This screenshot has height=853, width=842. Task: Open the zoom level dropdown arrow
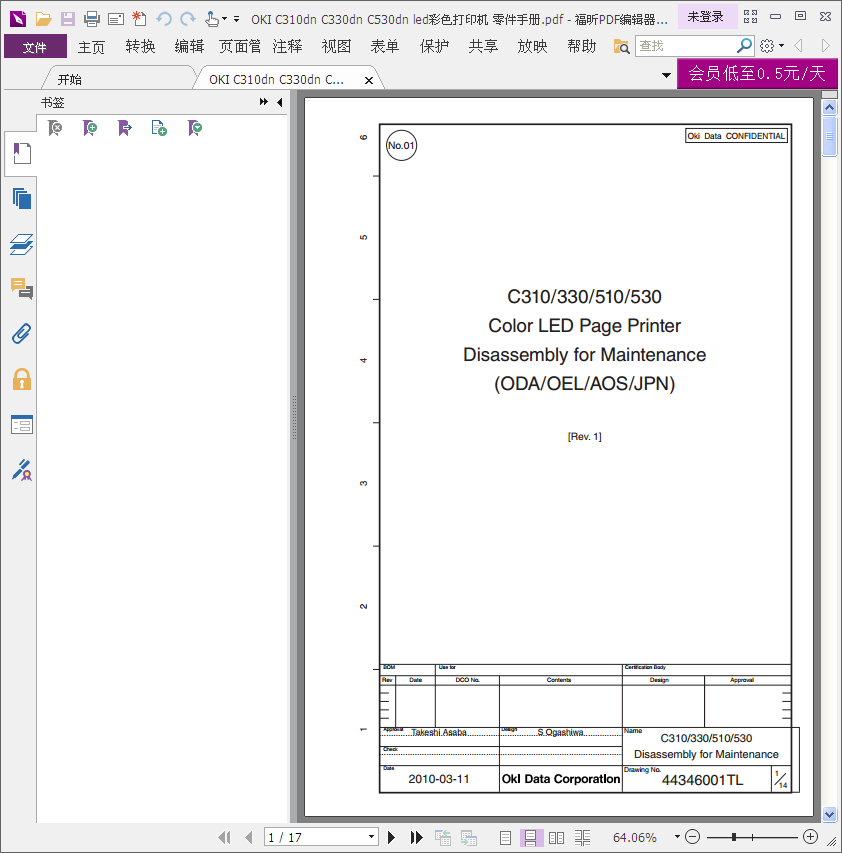(677, 837)
